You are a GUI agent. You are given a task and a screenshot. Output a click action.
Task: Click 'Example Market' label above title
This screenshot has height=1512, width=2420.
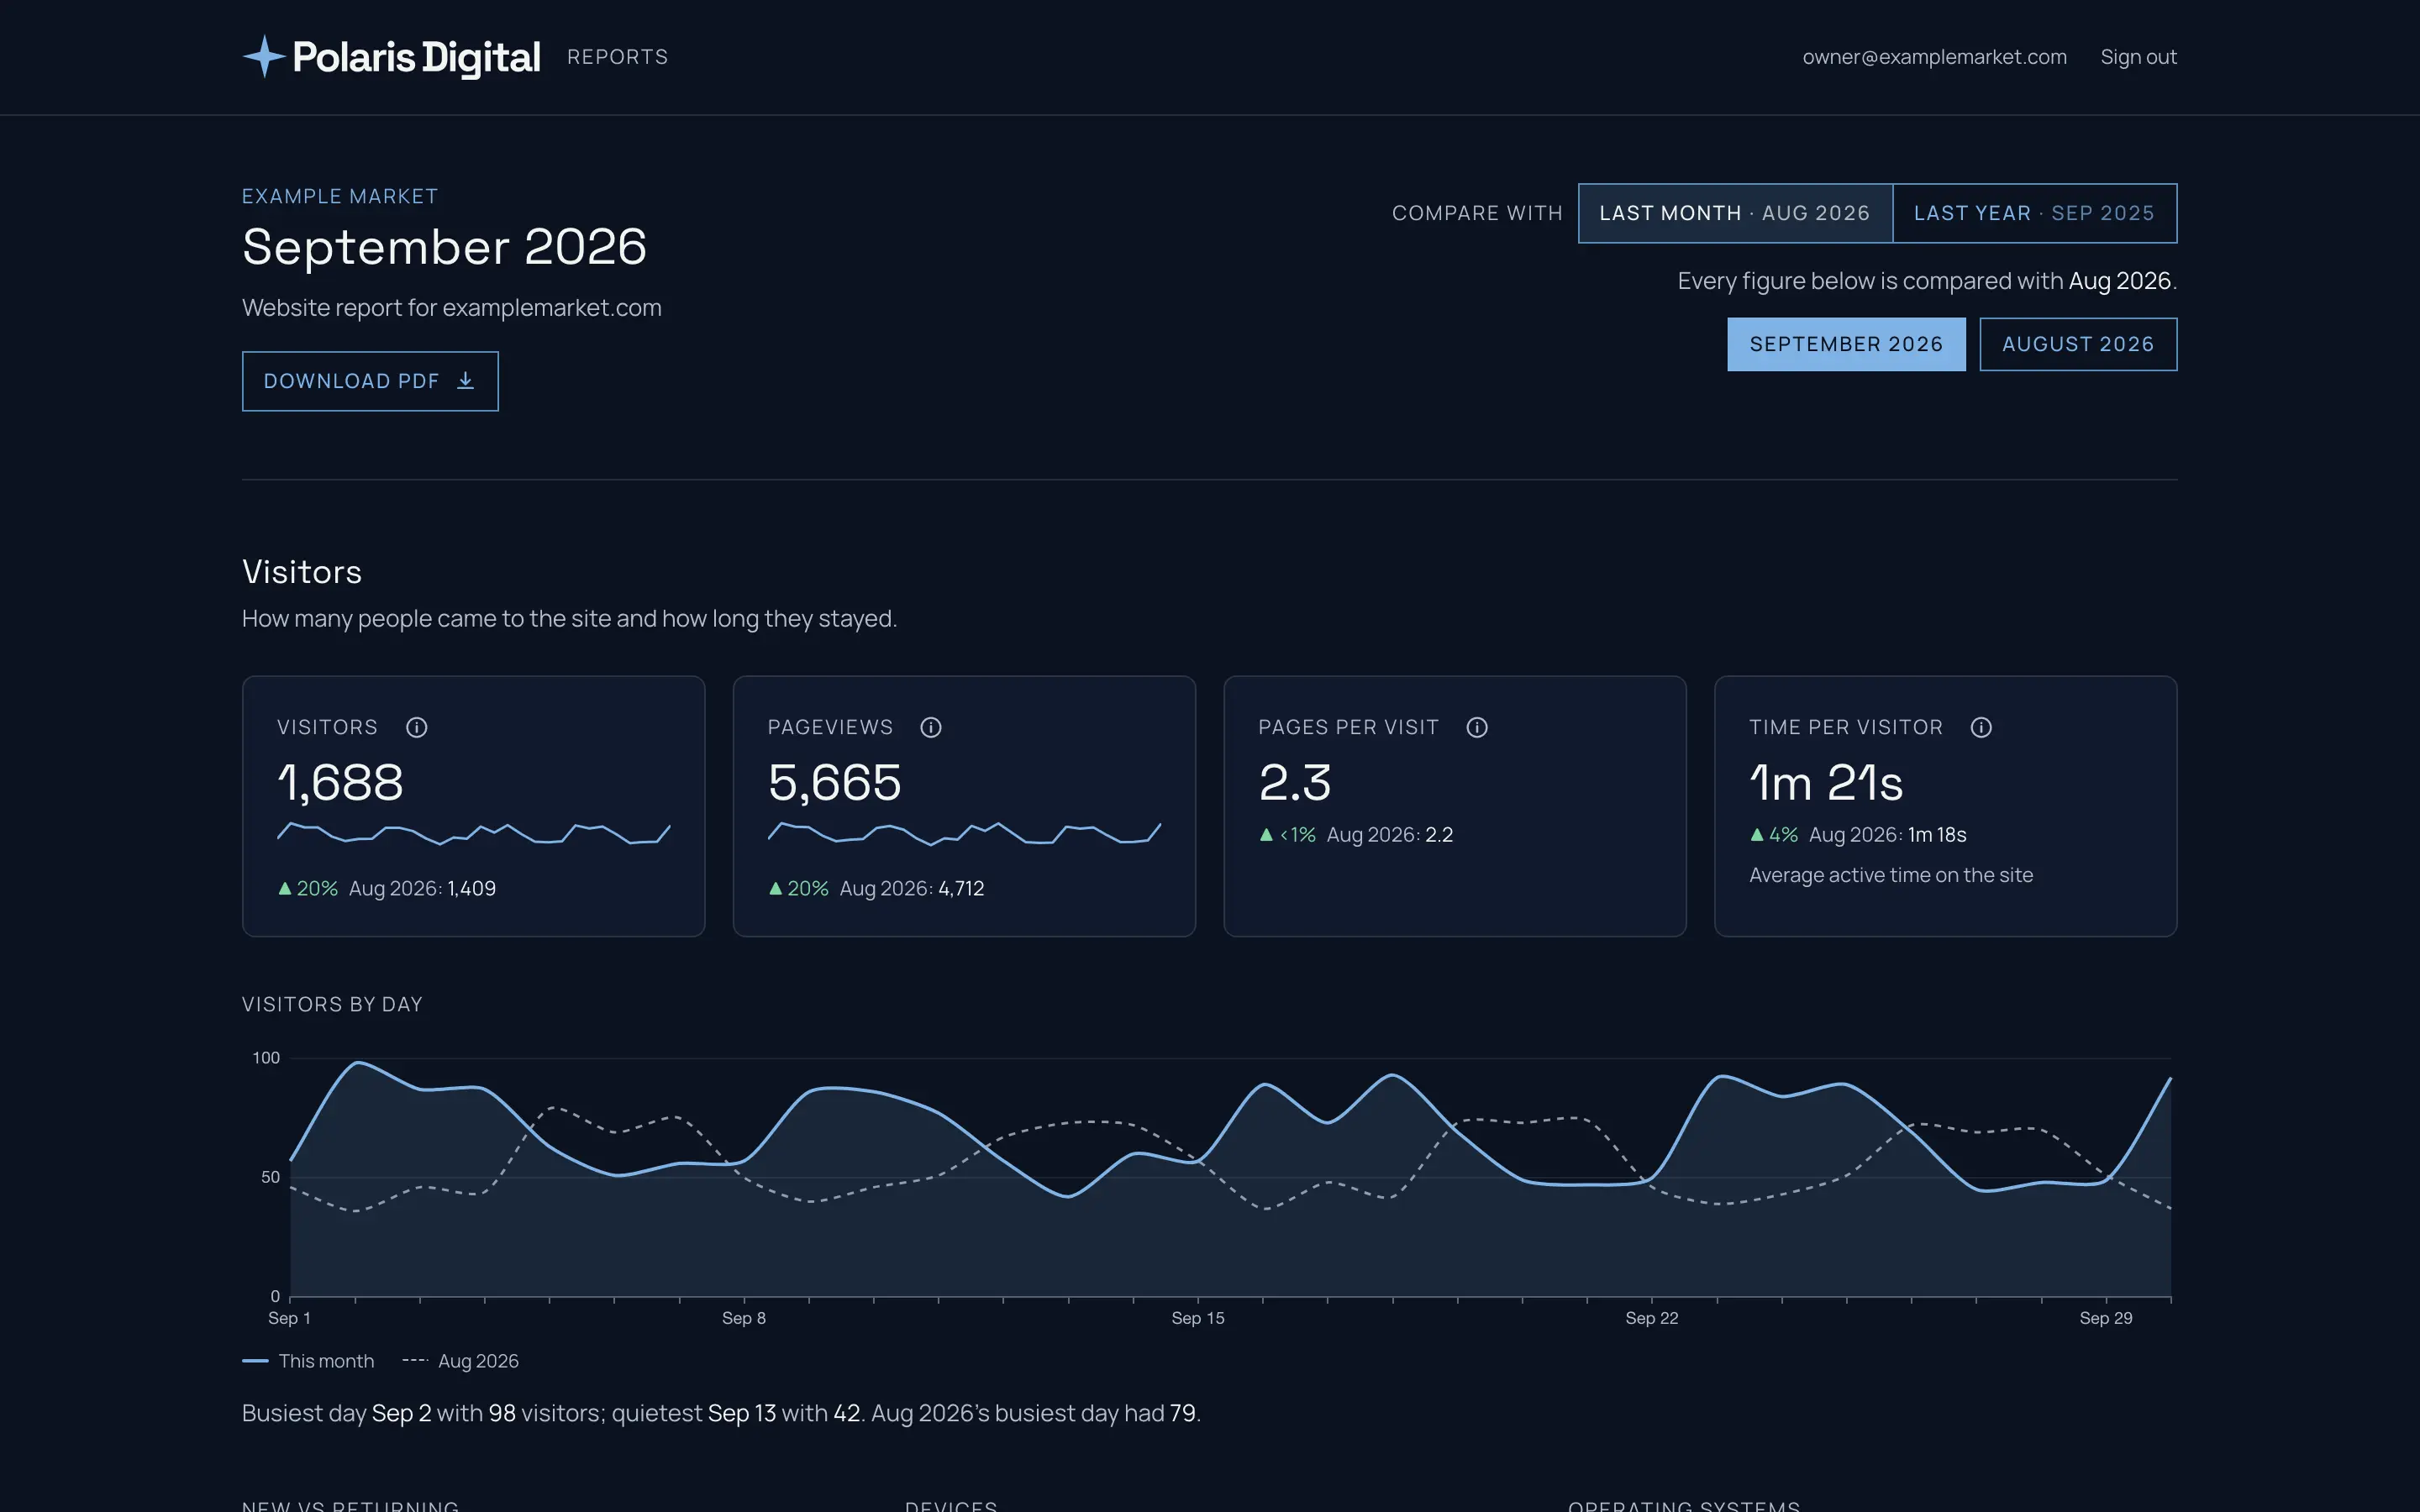340,196
